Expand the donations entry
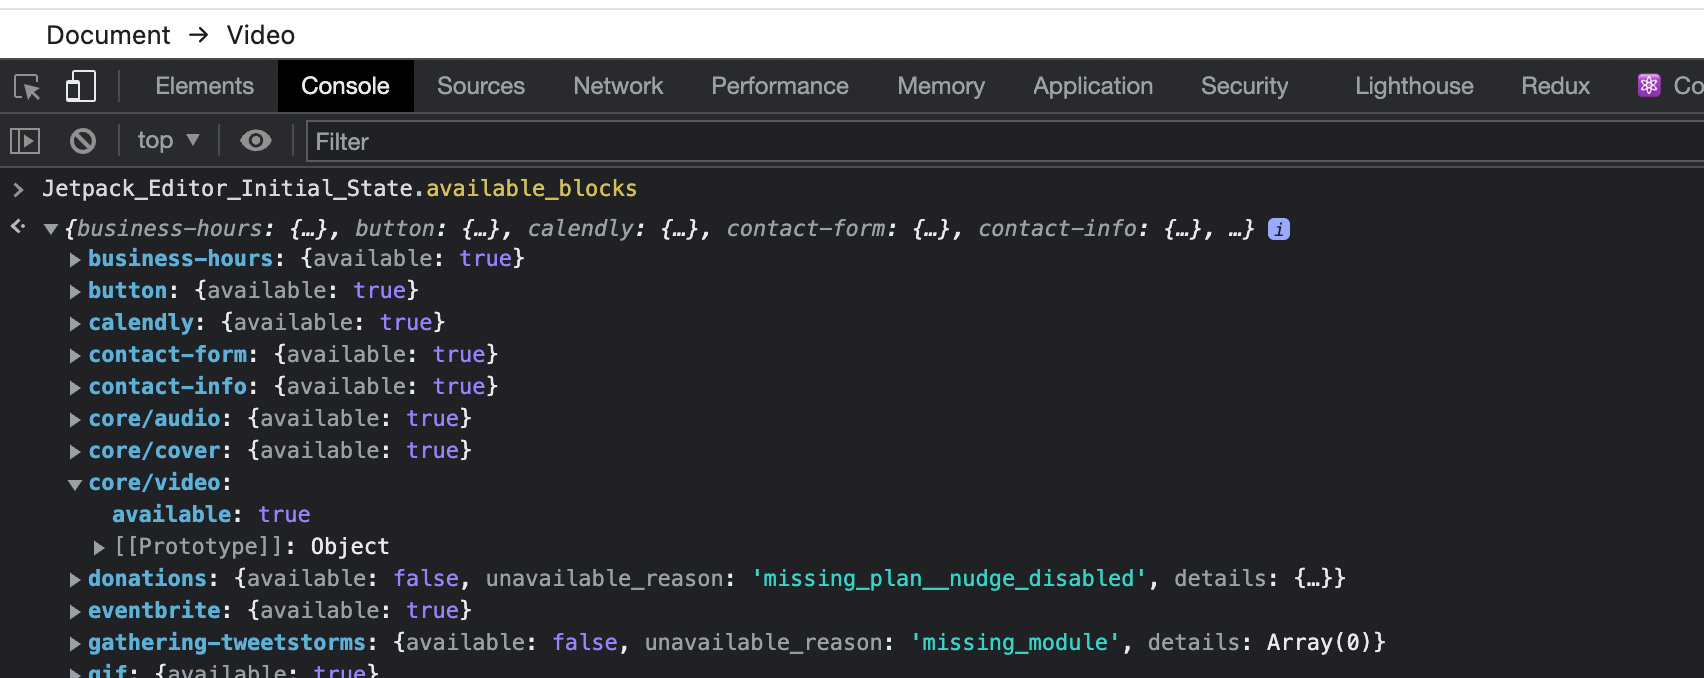Image resolution: width=1704 pixels, height=678 pixels. coord(75,579)
